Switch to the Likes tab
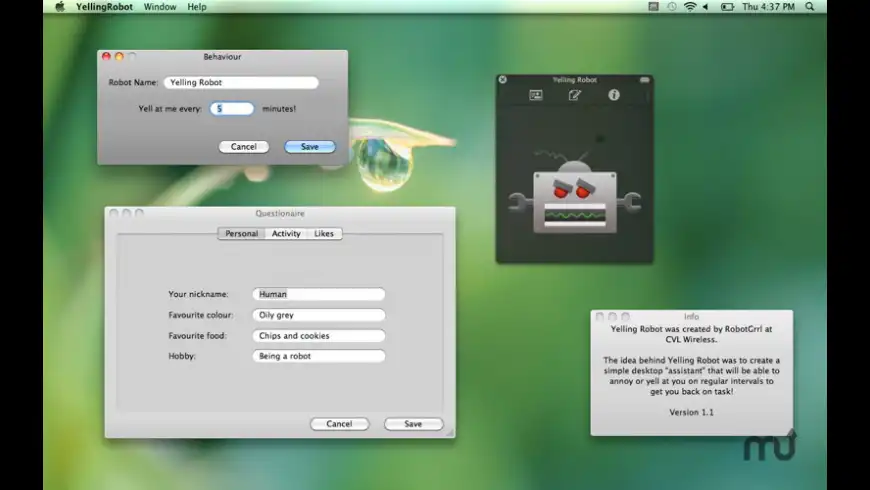870x490 pixels. 324,234
